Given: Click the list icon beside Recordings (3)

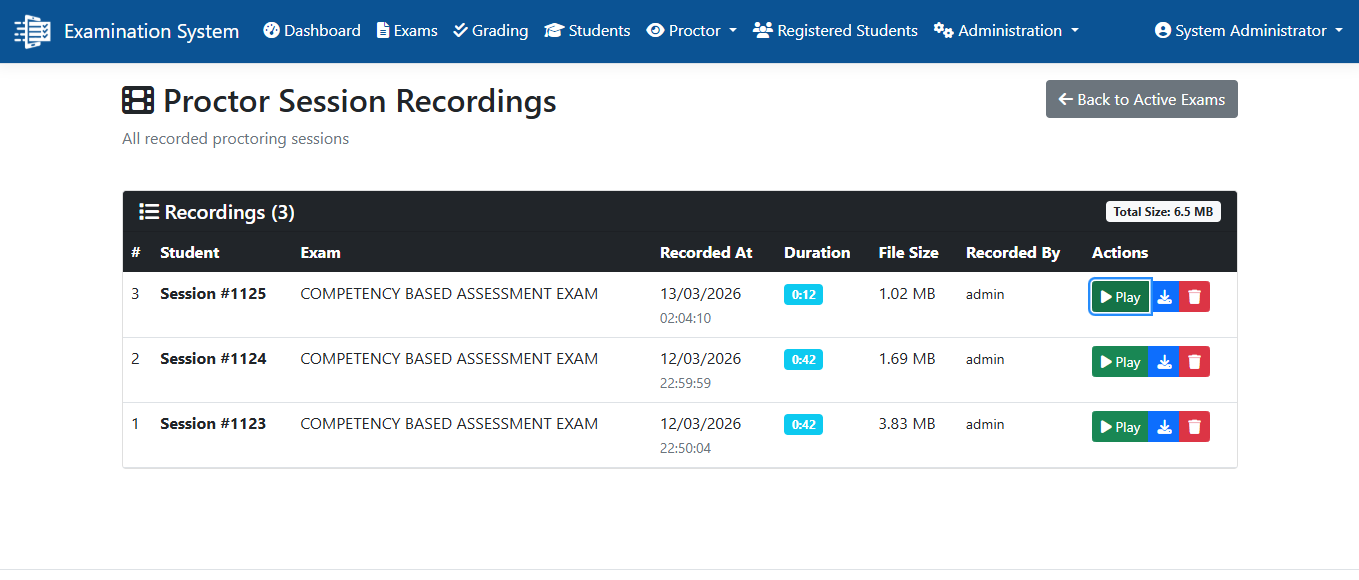Looking at the screenshot, I should tap(149, 212).
